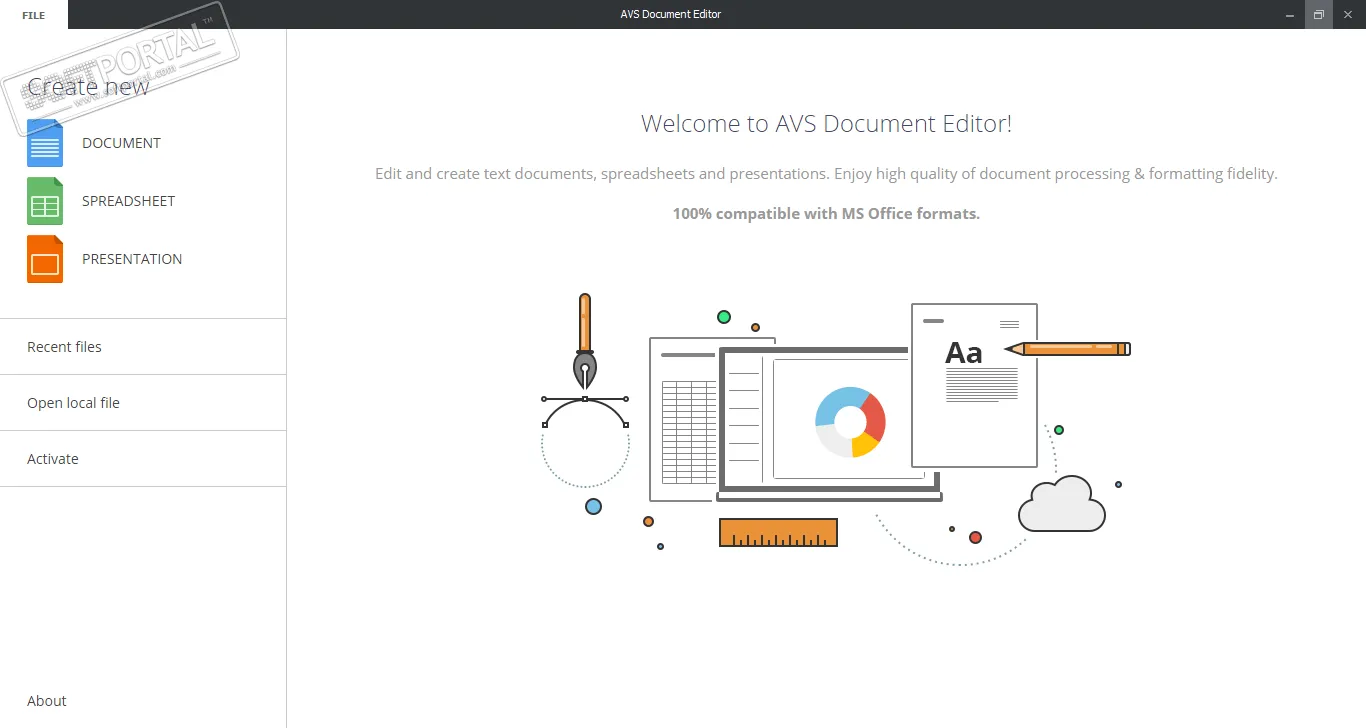Restore down the window

(1319, 14)
